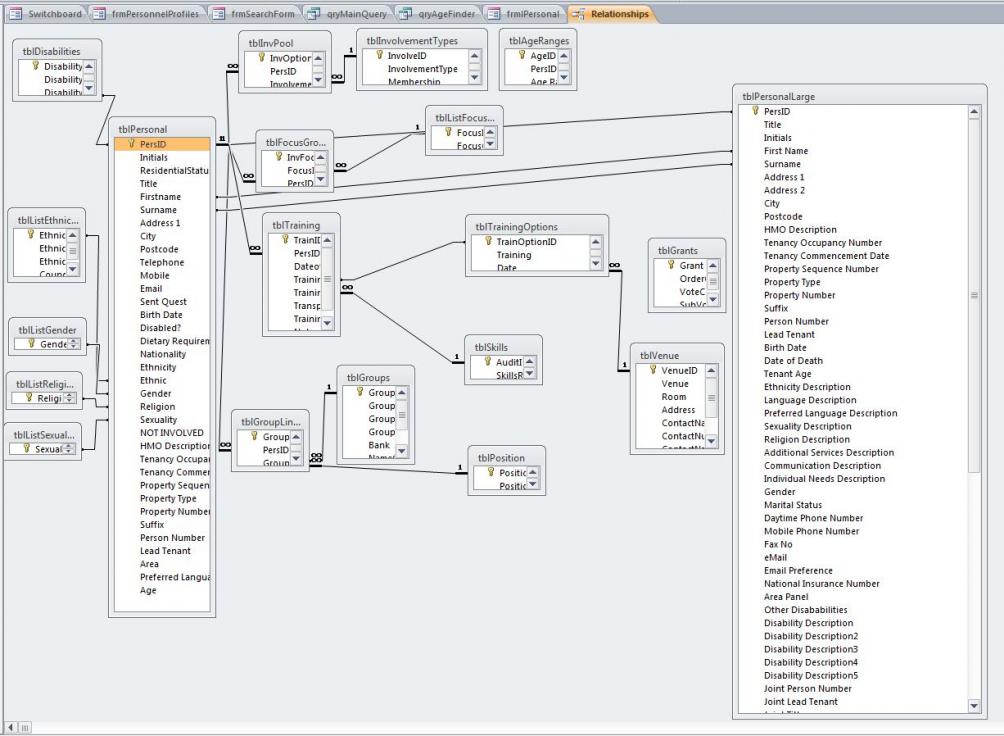This screenshot has height=736, width=1004.
Task: Click the key icon beside PersID in tblPersonal
Action: click(132, 144)
